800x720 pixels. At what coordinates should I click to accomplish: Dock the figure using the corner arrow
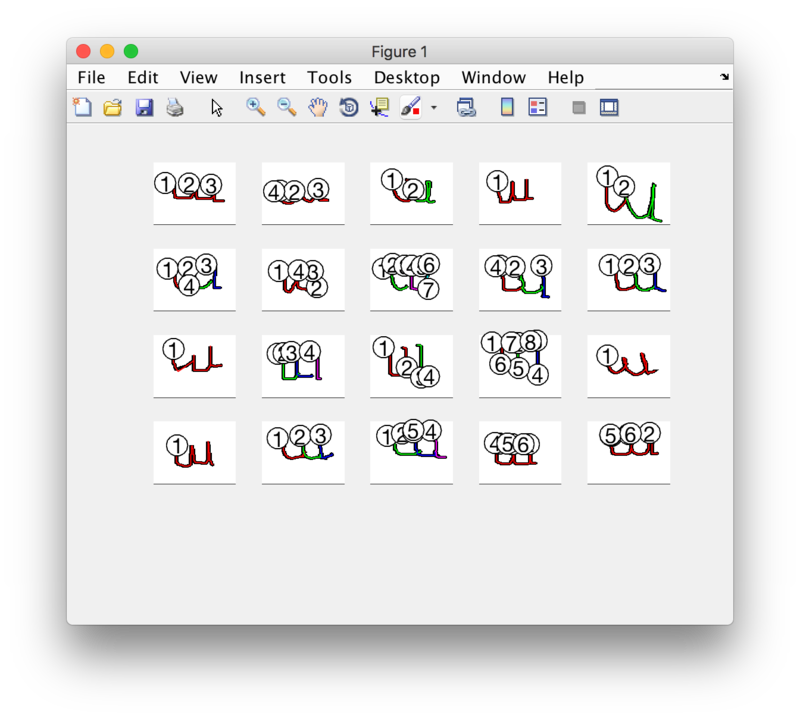coord(724,77)
